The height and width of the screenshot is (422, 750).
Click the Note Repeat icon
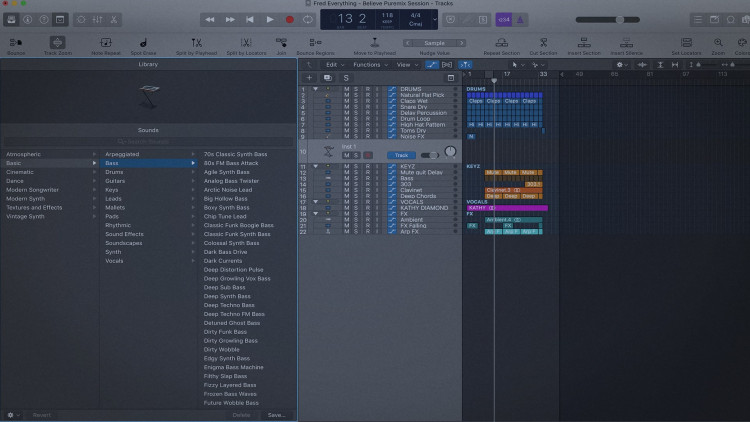(x=106, y=45)
